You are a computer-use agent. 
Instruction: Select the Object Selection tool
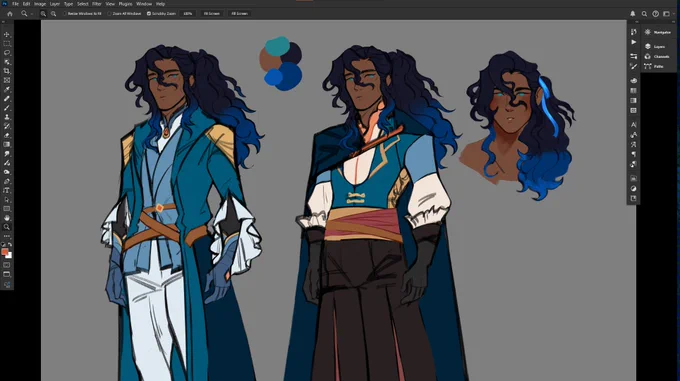click(7, 62)
